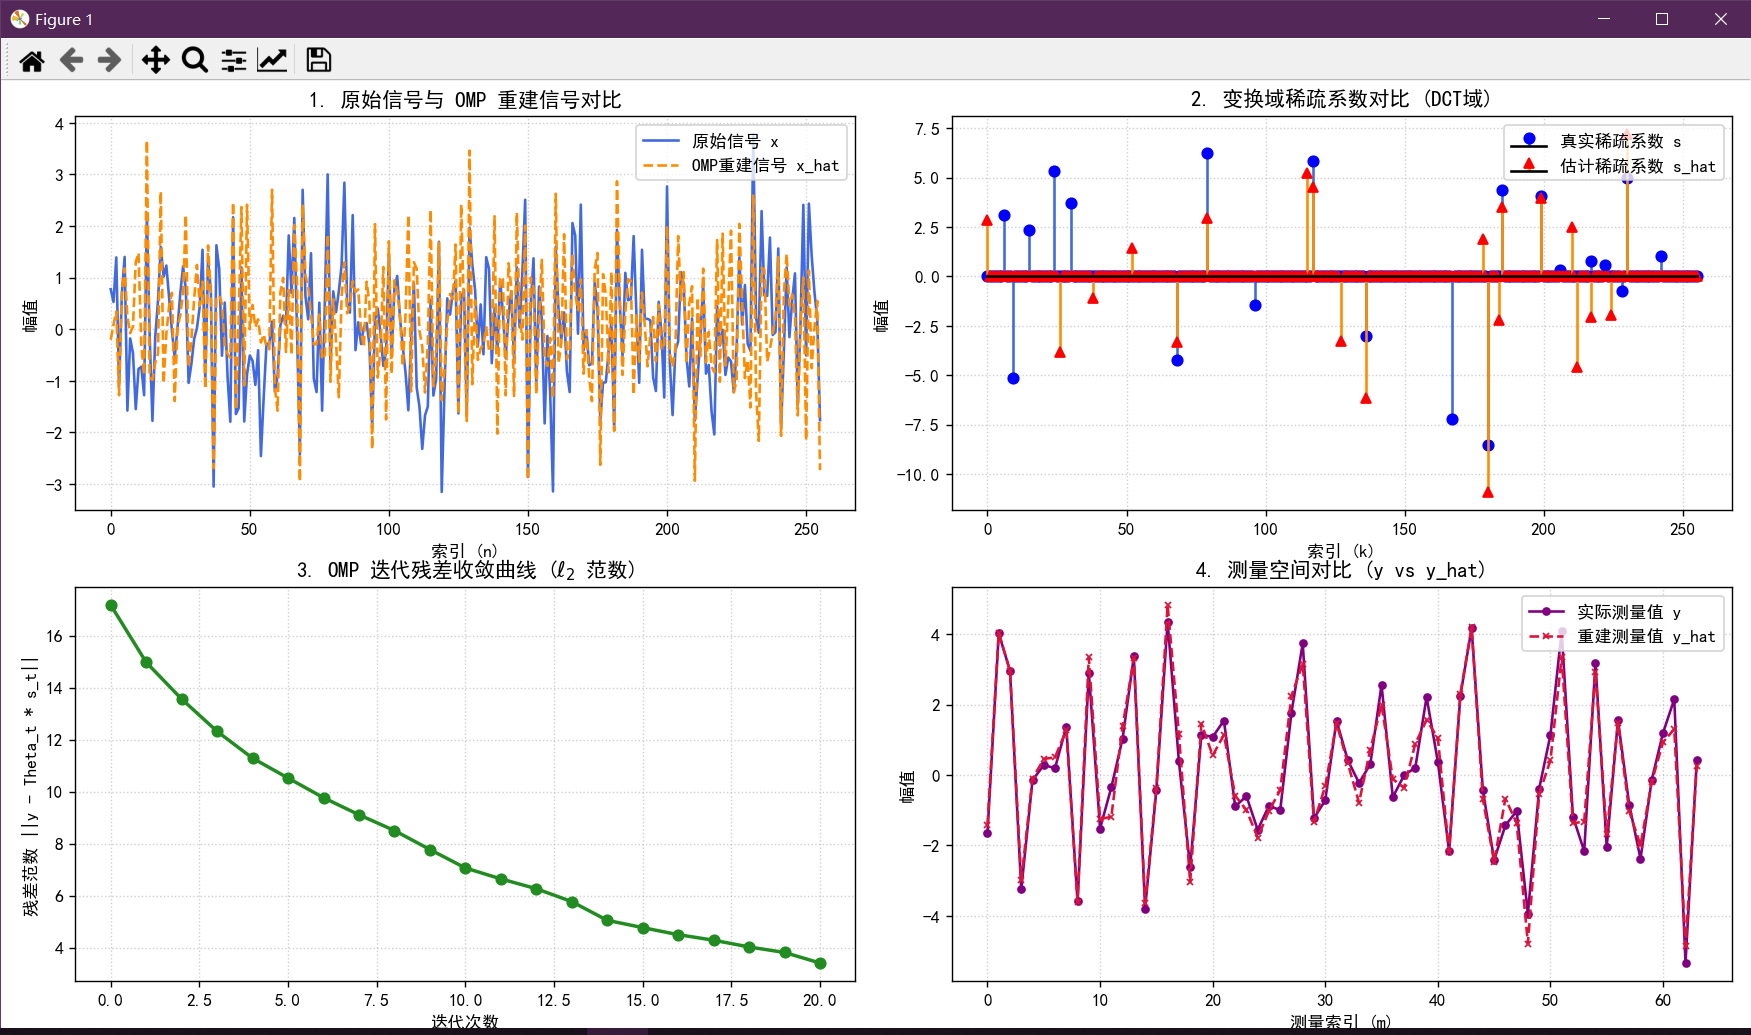Close the Figure 1 window
Image resolution: width=1751 pixels, height=1035 pixels.
coord(1721,19)
